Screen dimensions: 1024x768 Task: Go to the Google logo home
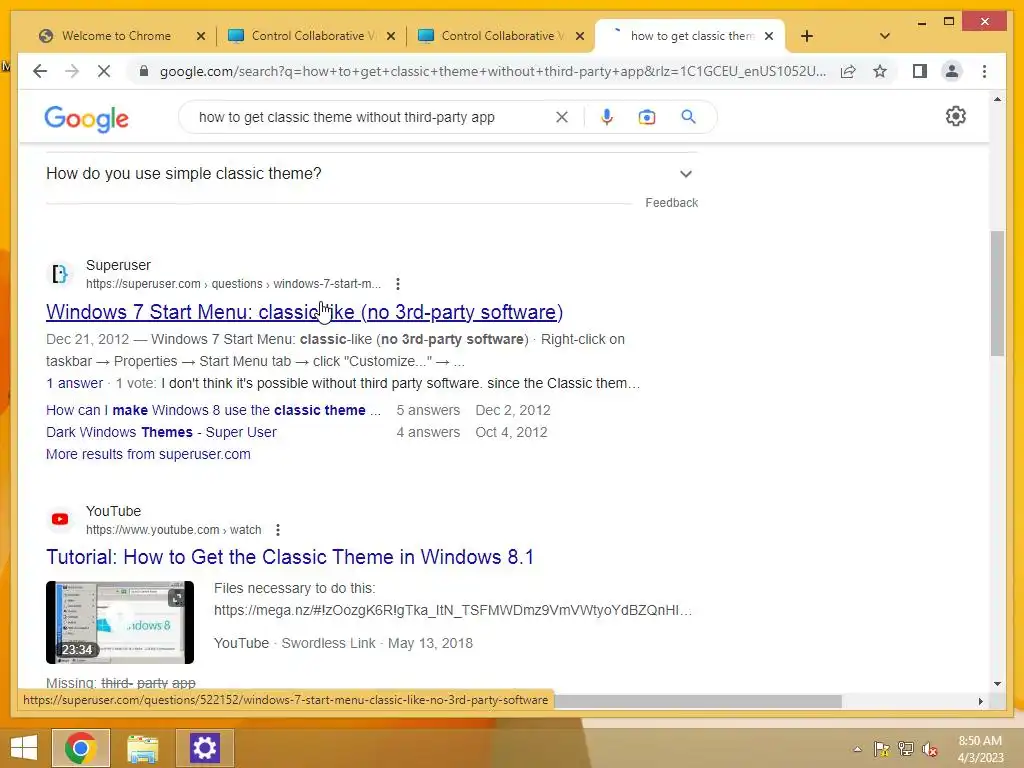86,119
